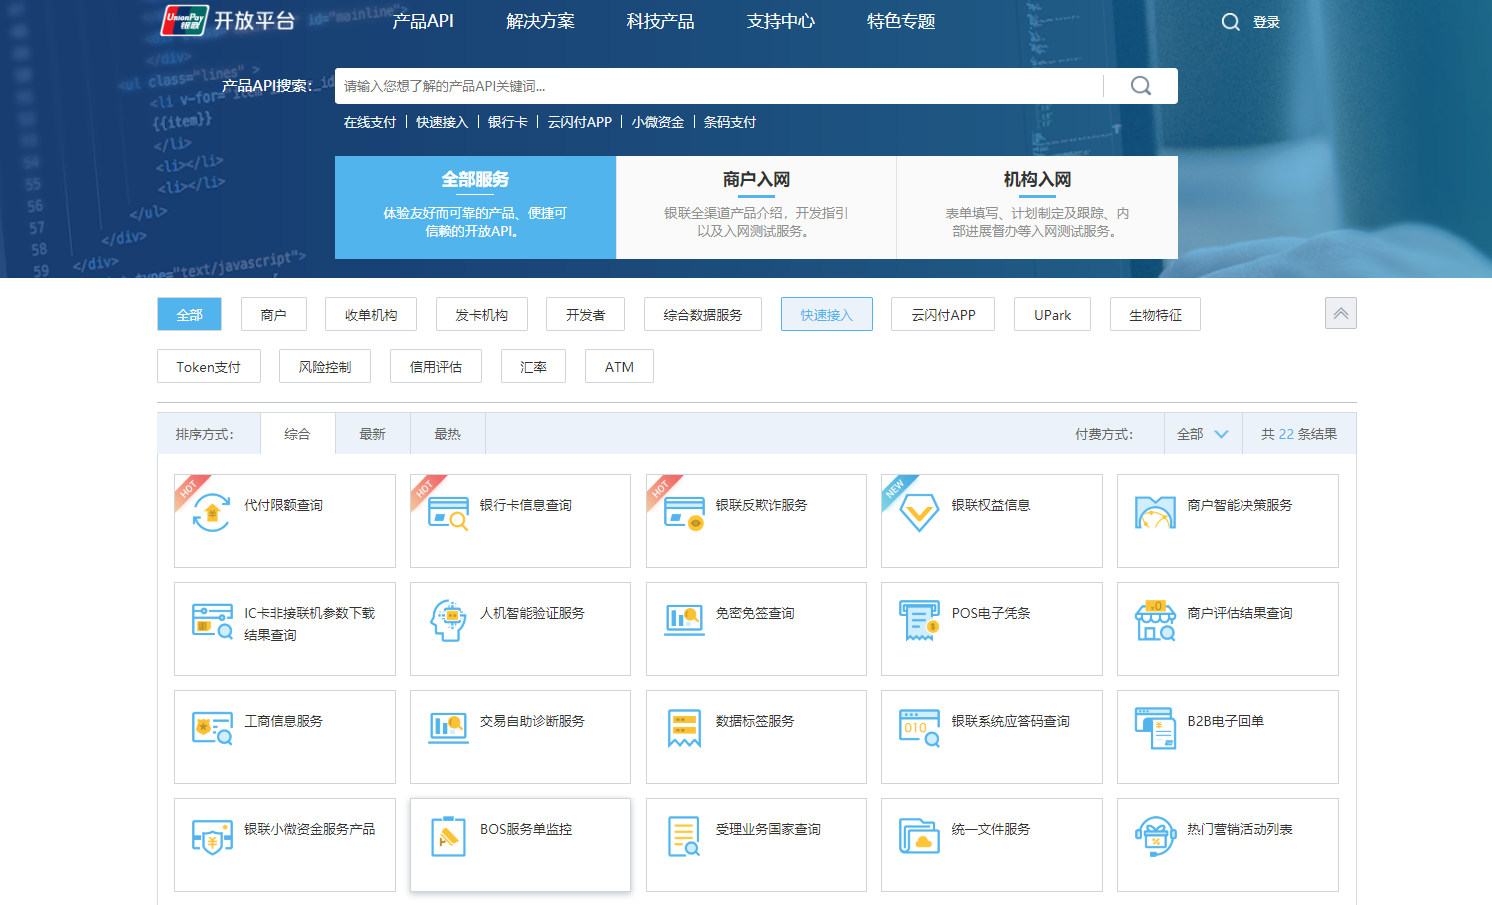Viewport: 1492px width, 905px height.
Task: Click the 热门营销活动列表 gift icon
Action: point(1155,837)
